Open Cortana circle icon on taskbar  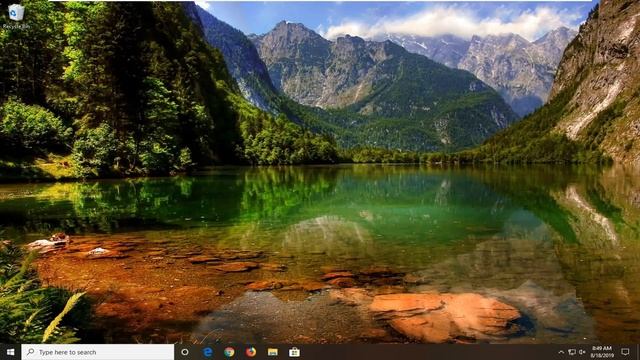[x=185, y=352]
